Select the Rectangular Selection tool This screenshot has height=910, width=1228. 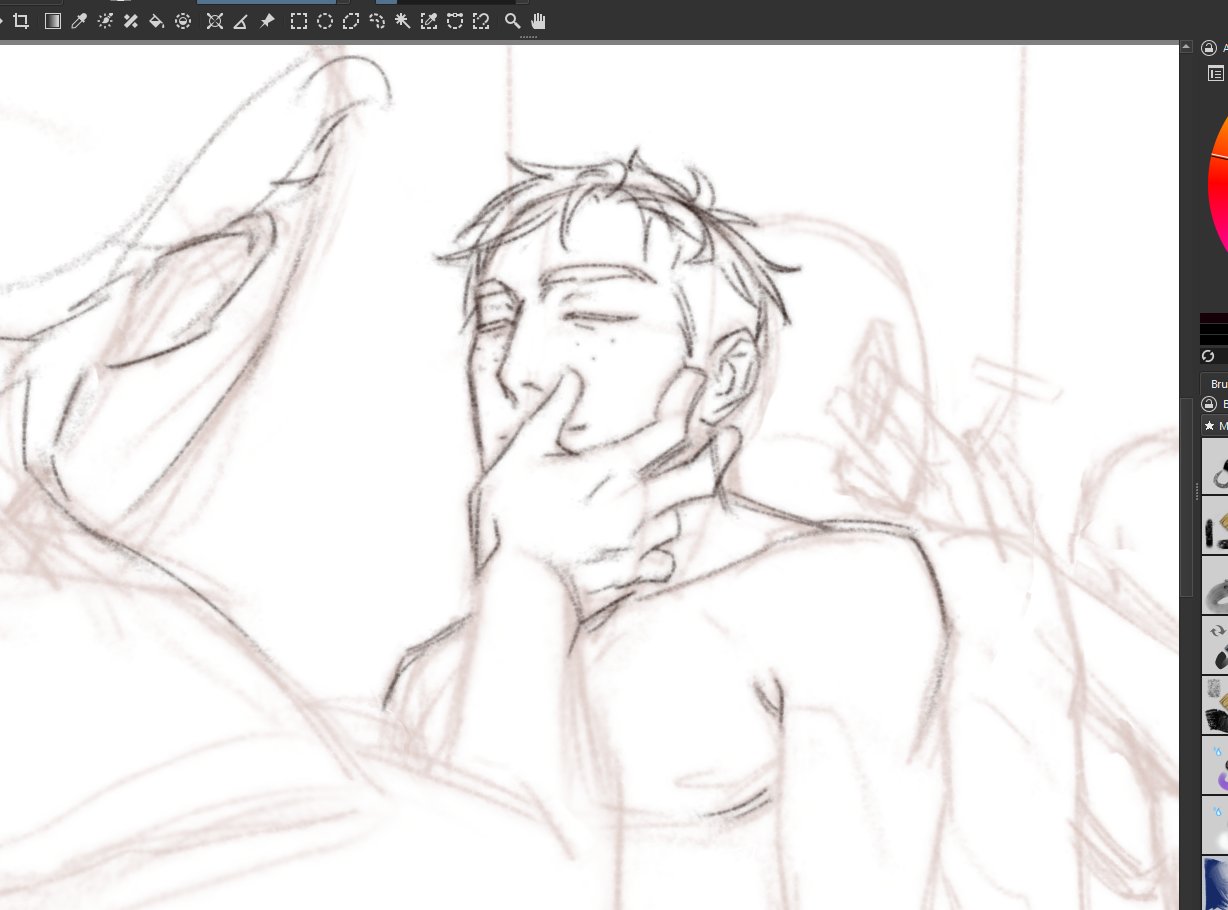298,21
